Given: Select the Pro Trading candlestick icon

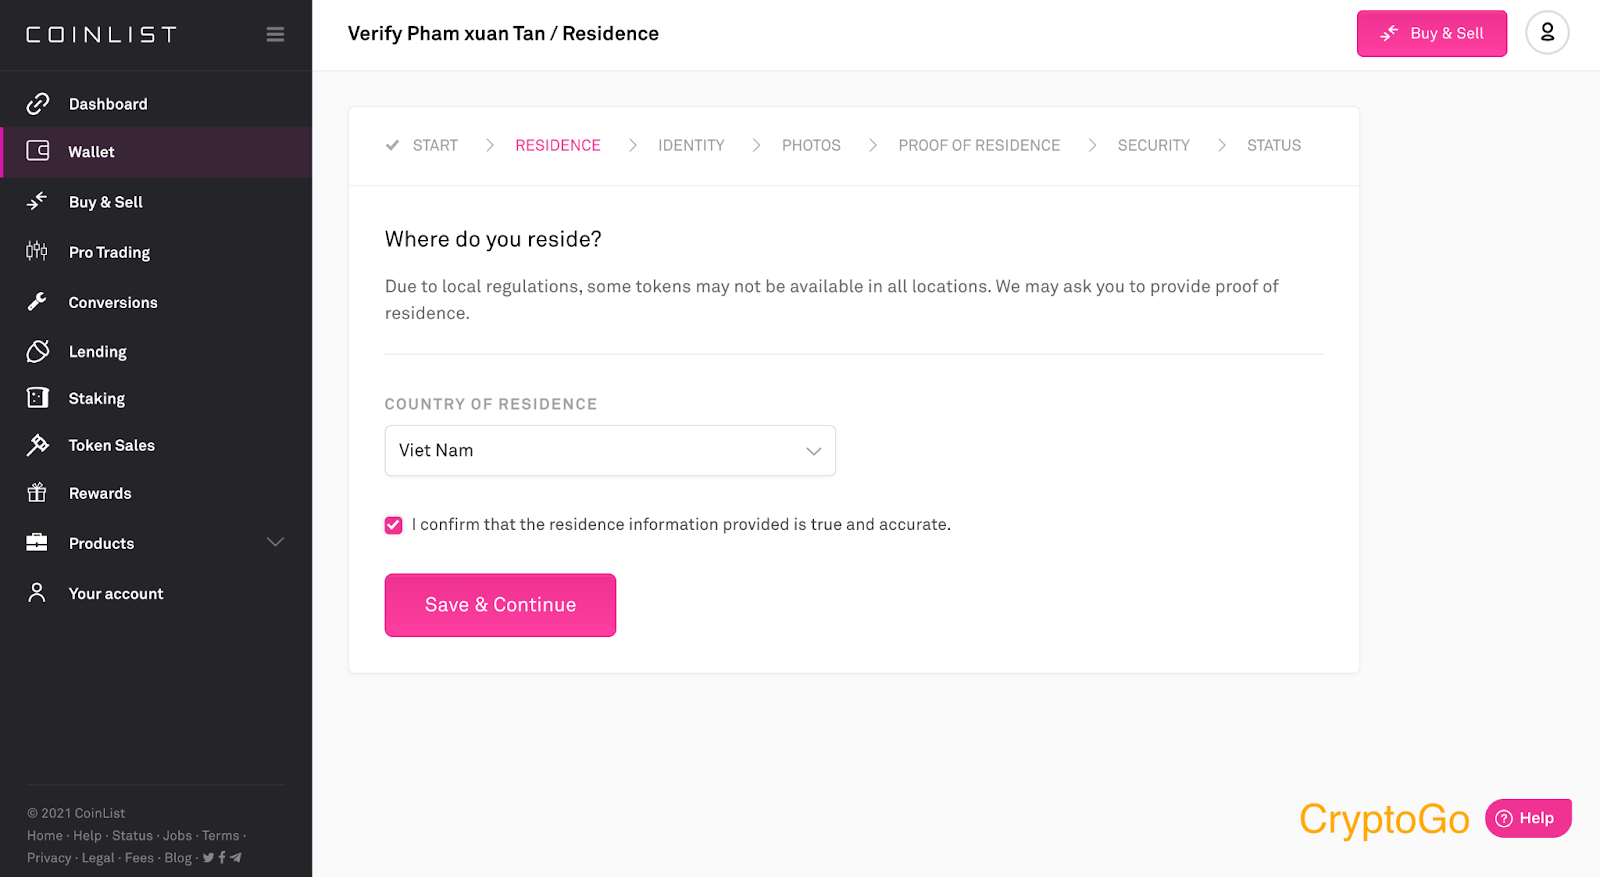Looking at the screenshot, I should pos(37,251).
